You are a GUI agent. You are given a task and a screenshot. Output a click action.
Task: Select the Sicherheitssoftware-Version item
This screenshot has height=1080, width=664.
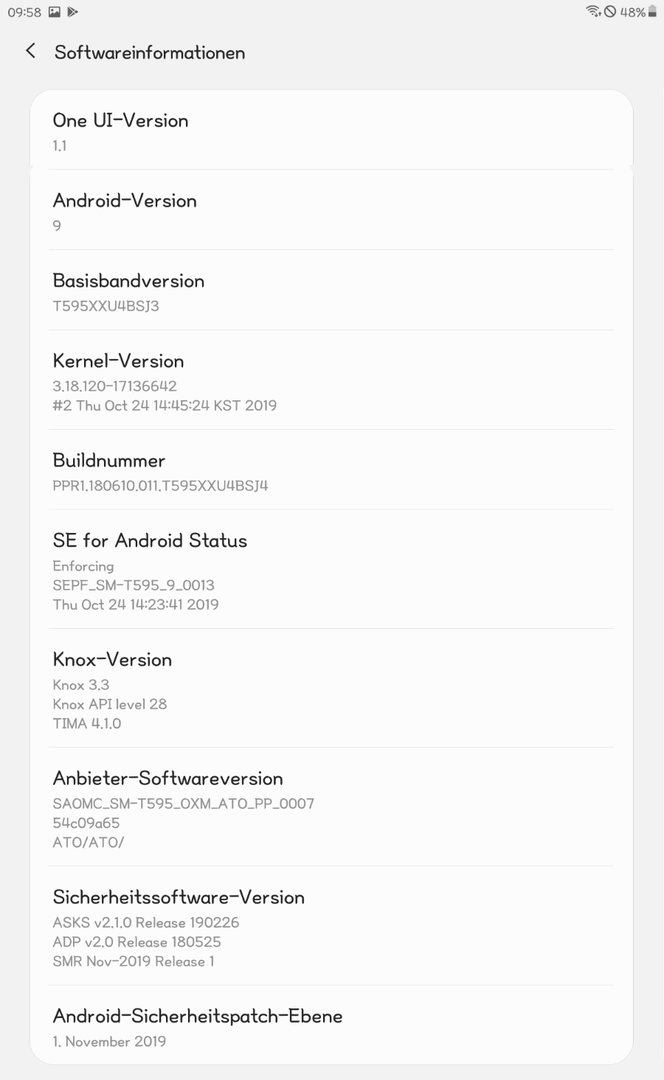(x=331, y=926)
